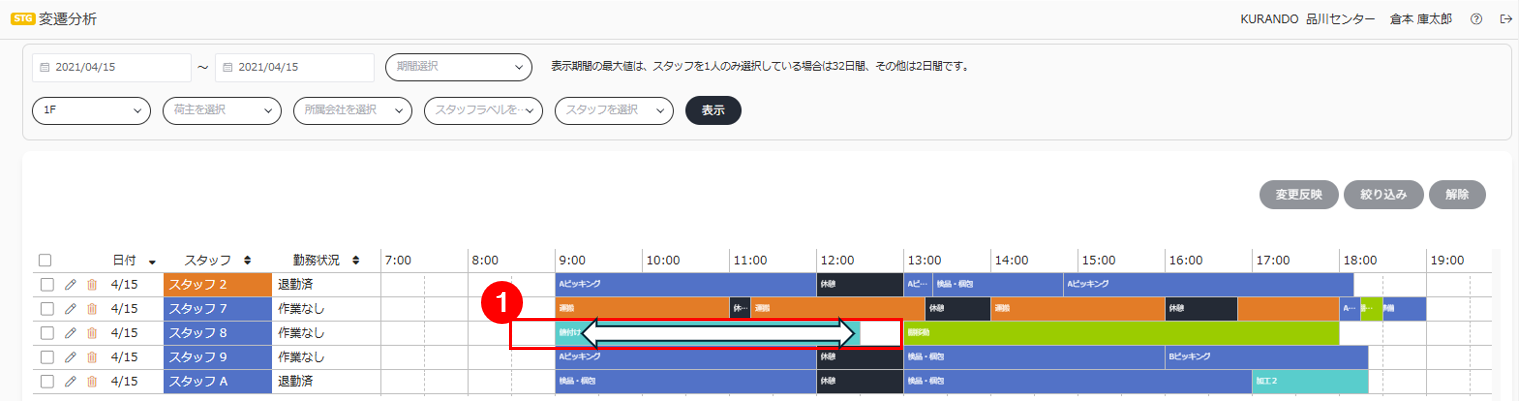This screenshot has height=401, width=1519.
Task: Check the スタッフ 9 row checkbox
Action: (46, 357)
